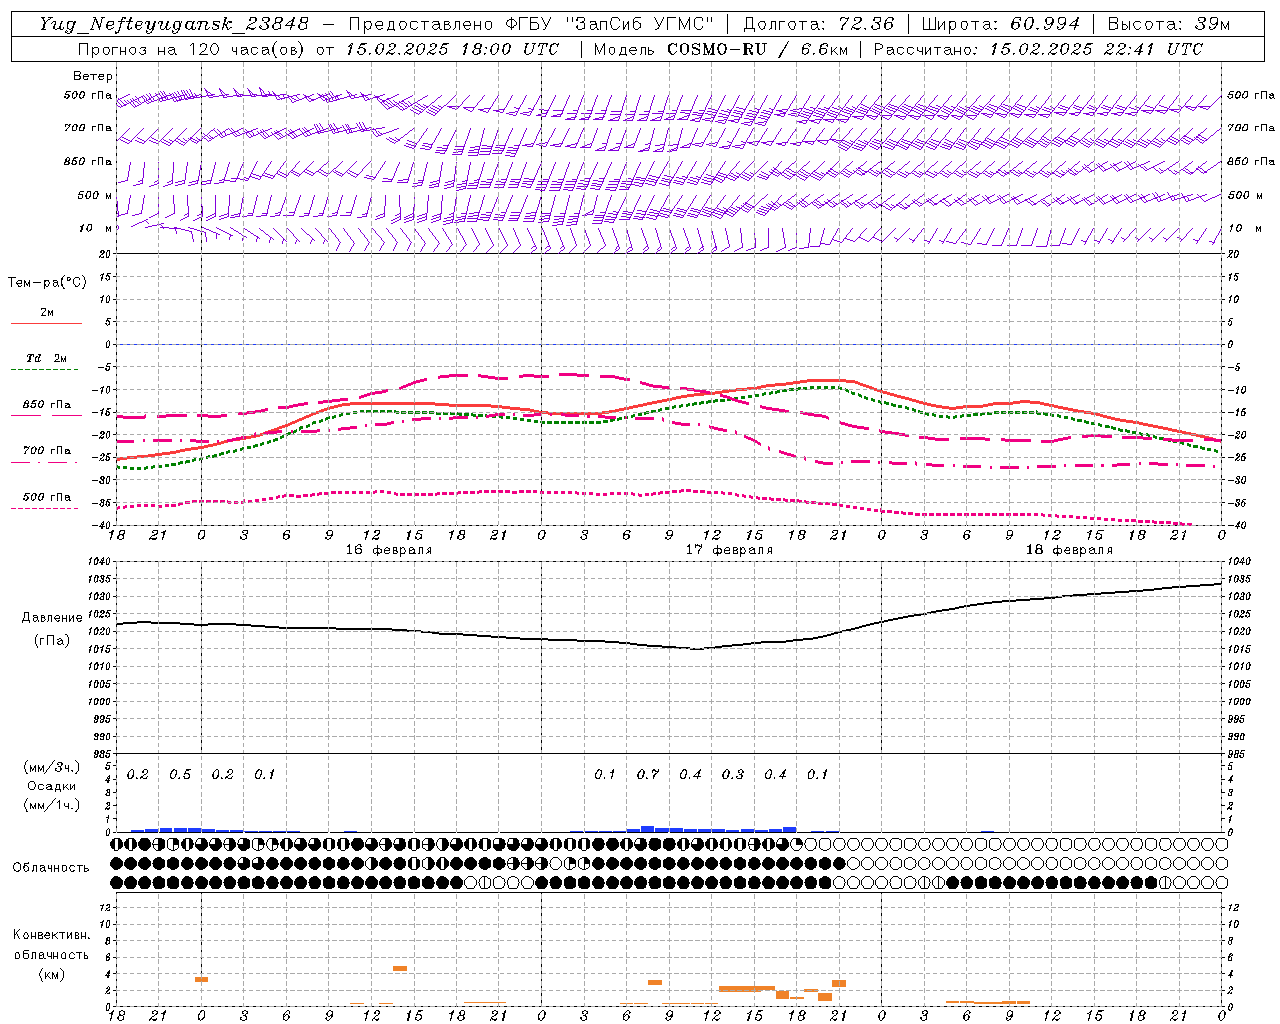Click the 18 февраля date label
This screenshot has height=1024, width=1280.
1069,550
